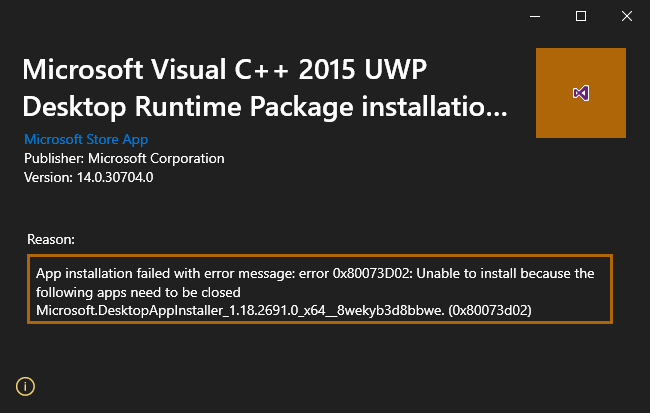Click the 'Microsoft Visual C++ 2015 UWP' heading line
This screenshot has height=413, width=650.
(224, 69)
